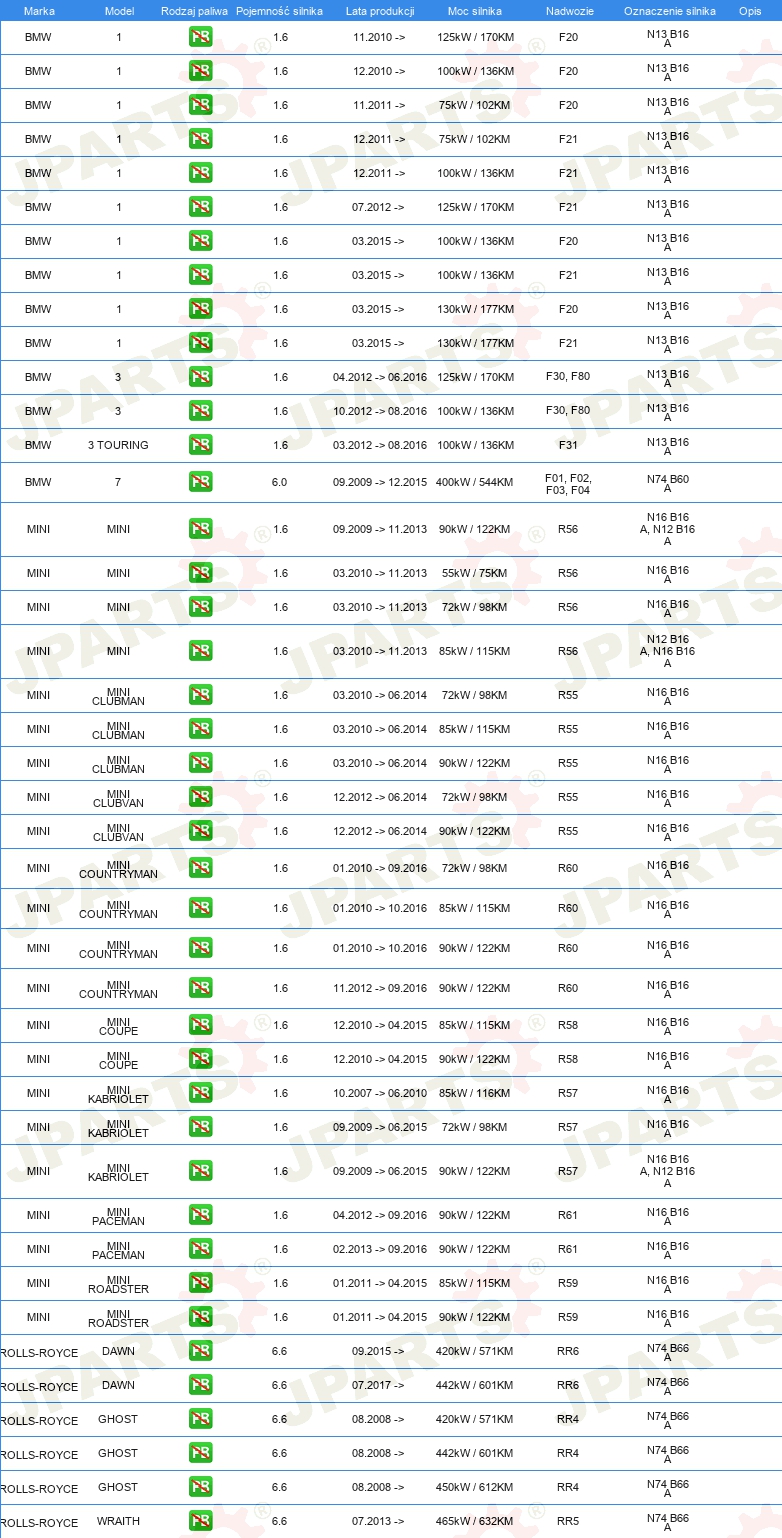Image resolution: width=782 pixels, height=1538 pixels.
Task: Click the 'WRAITH' model cell
Action: (x=118, y=1521)
